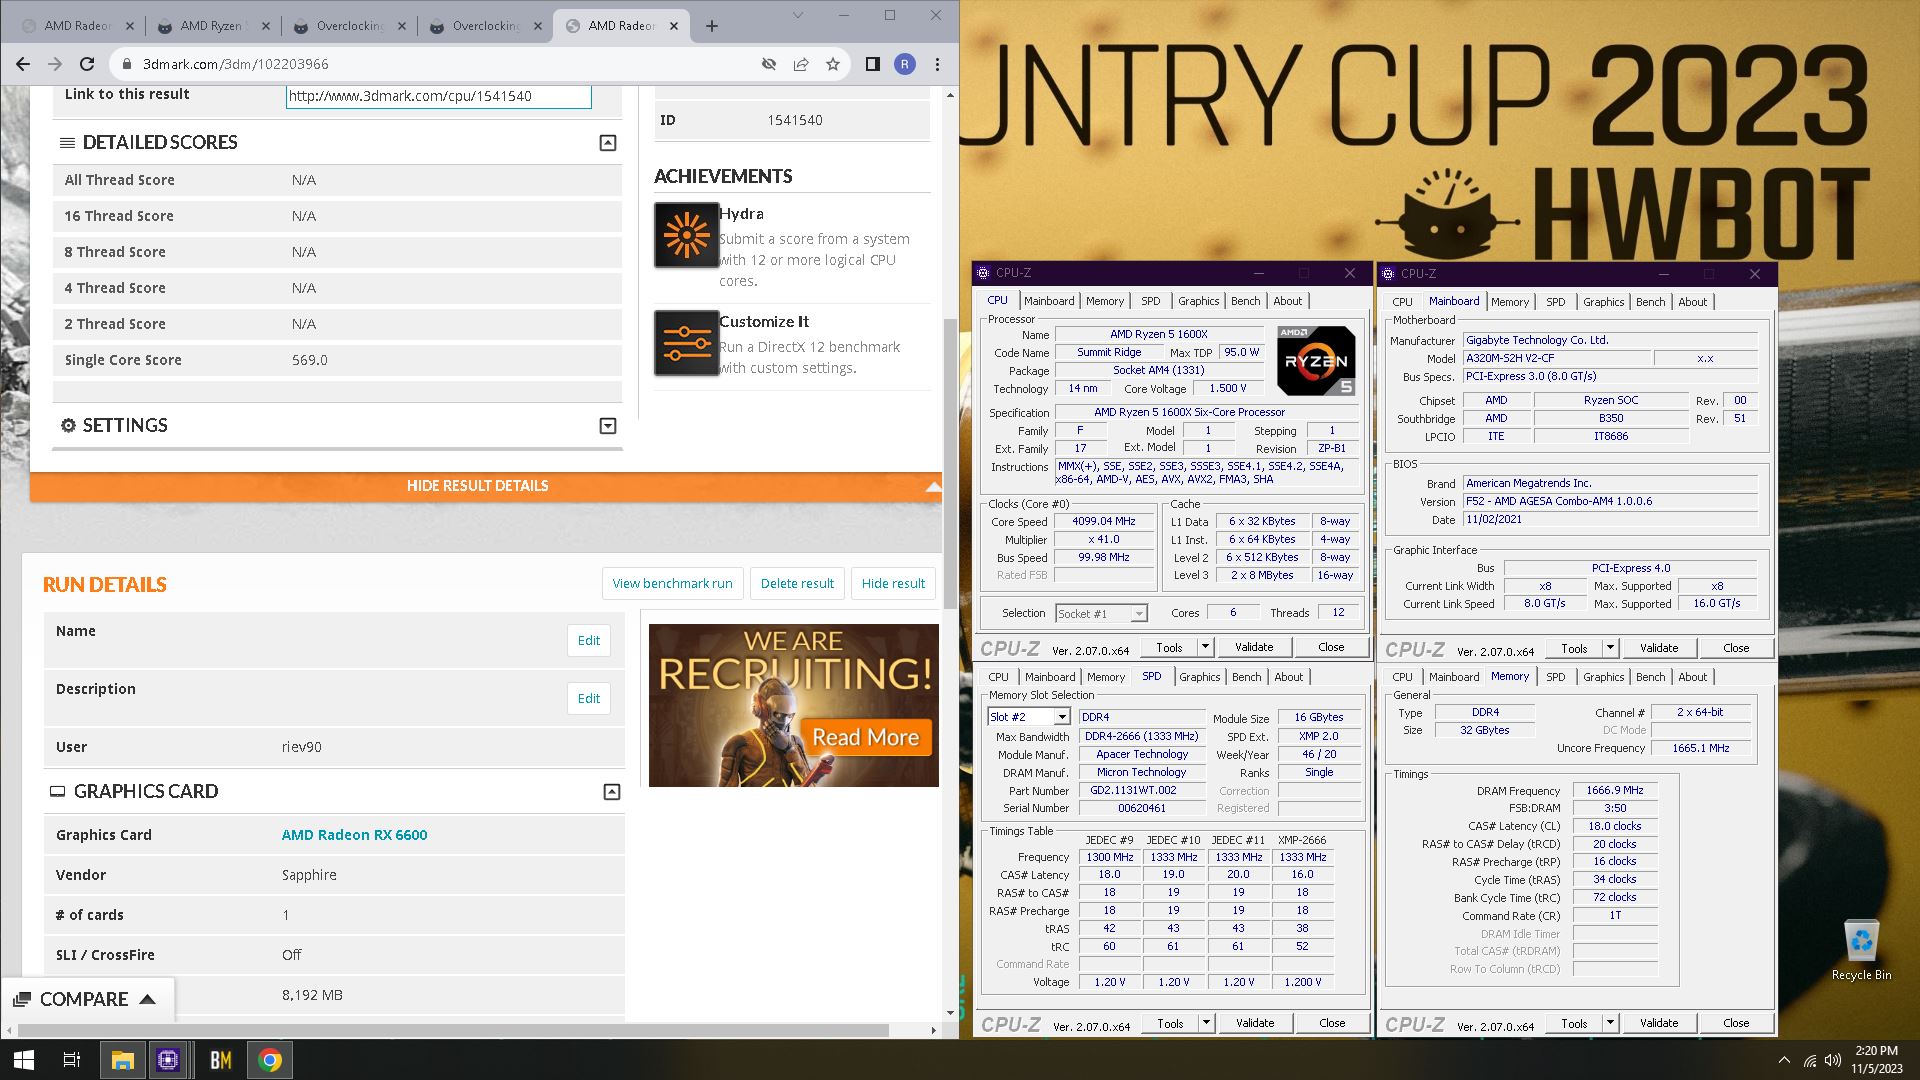Open the tab search chevron in Chrome
This screenshot has height=1080, width=1920.
[x=798, y=15]
